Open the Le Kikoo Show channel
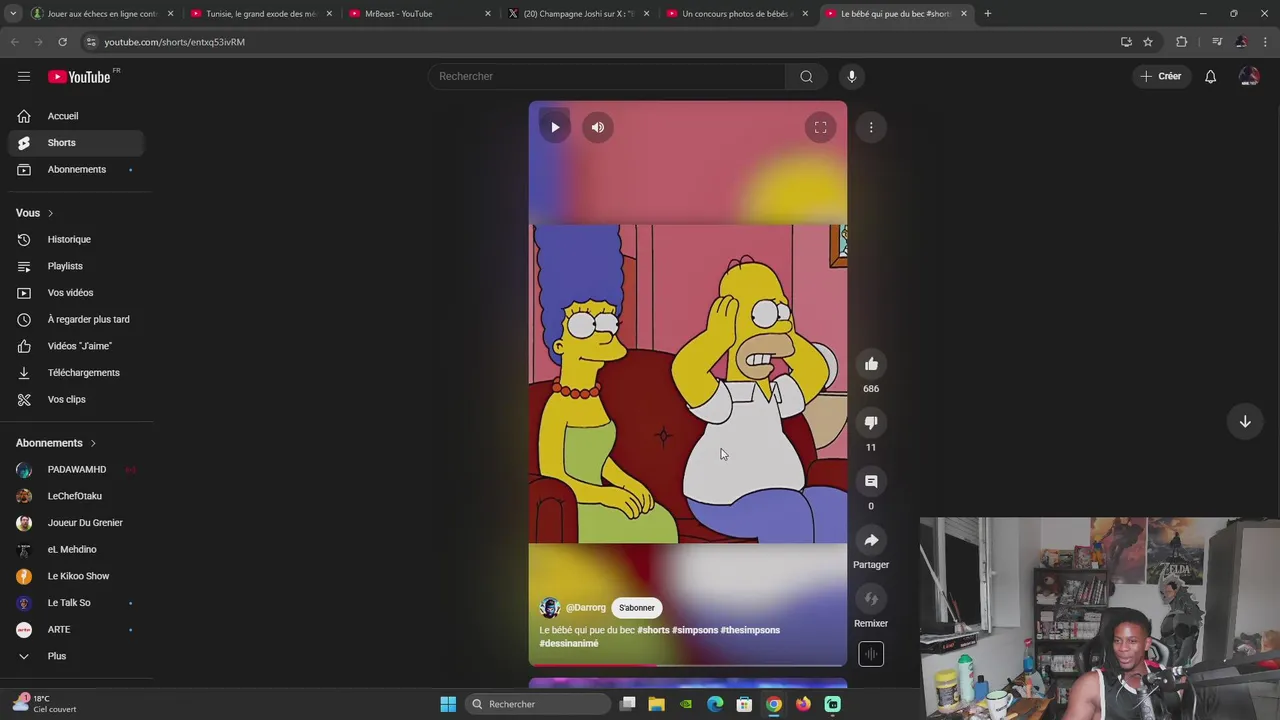The width and height of the screenshot is (1280, 720). click(x=76, y=576)
